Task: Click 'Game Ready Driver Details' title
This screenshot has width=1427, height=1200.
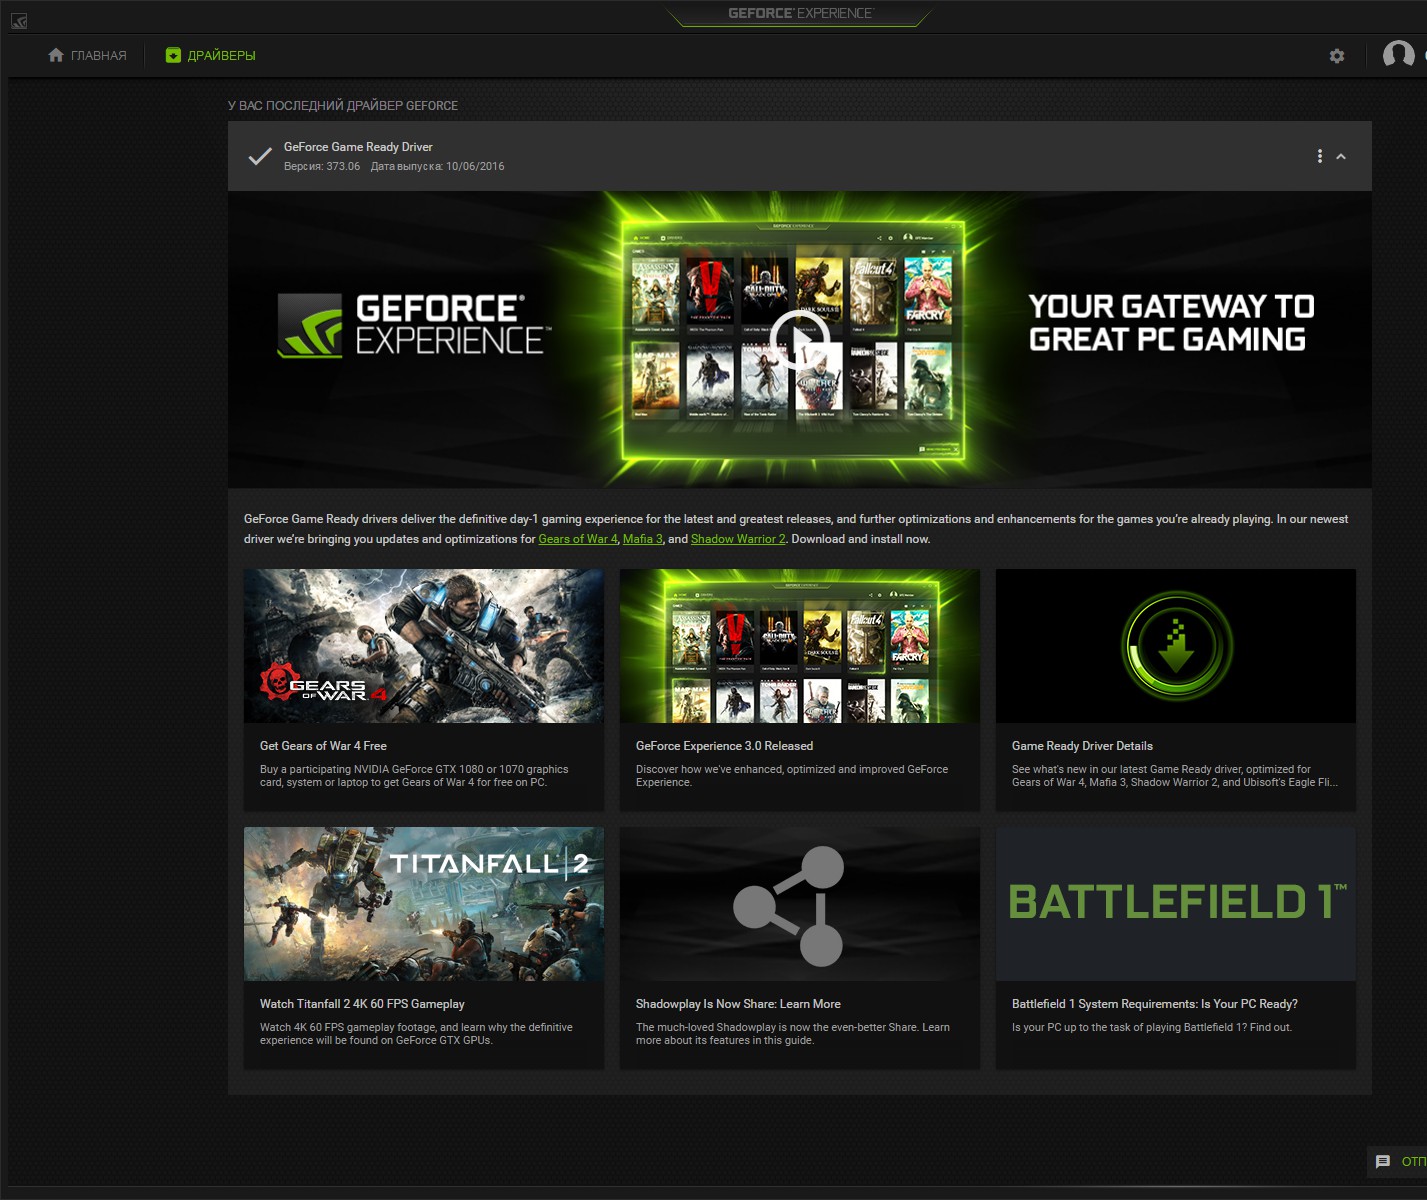Action: coord(1082,746)
